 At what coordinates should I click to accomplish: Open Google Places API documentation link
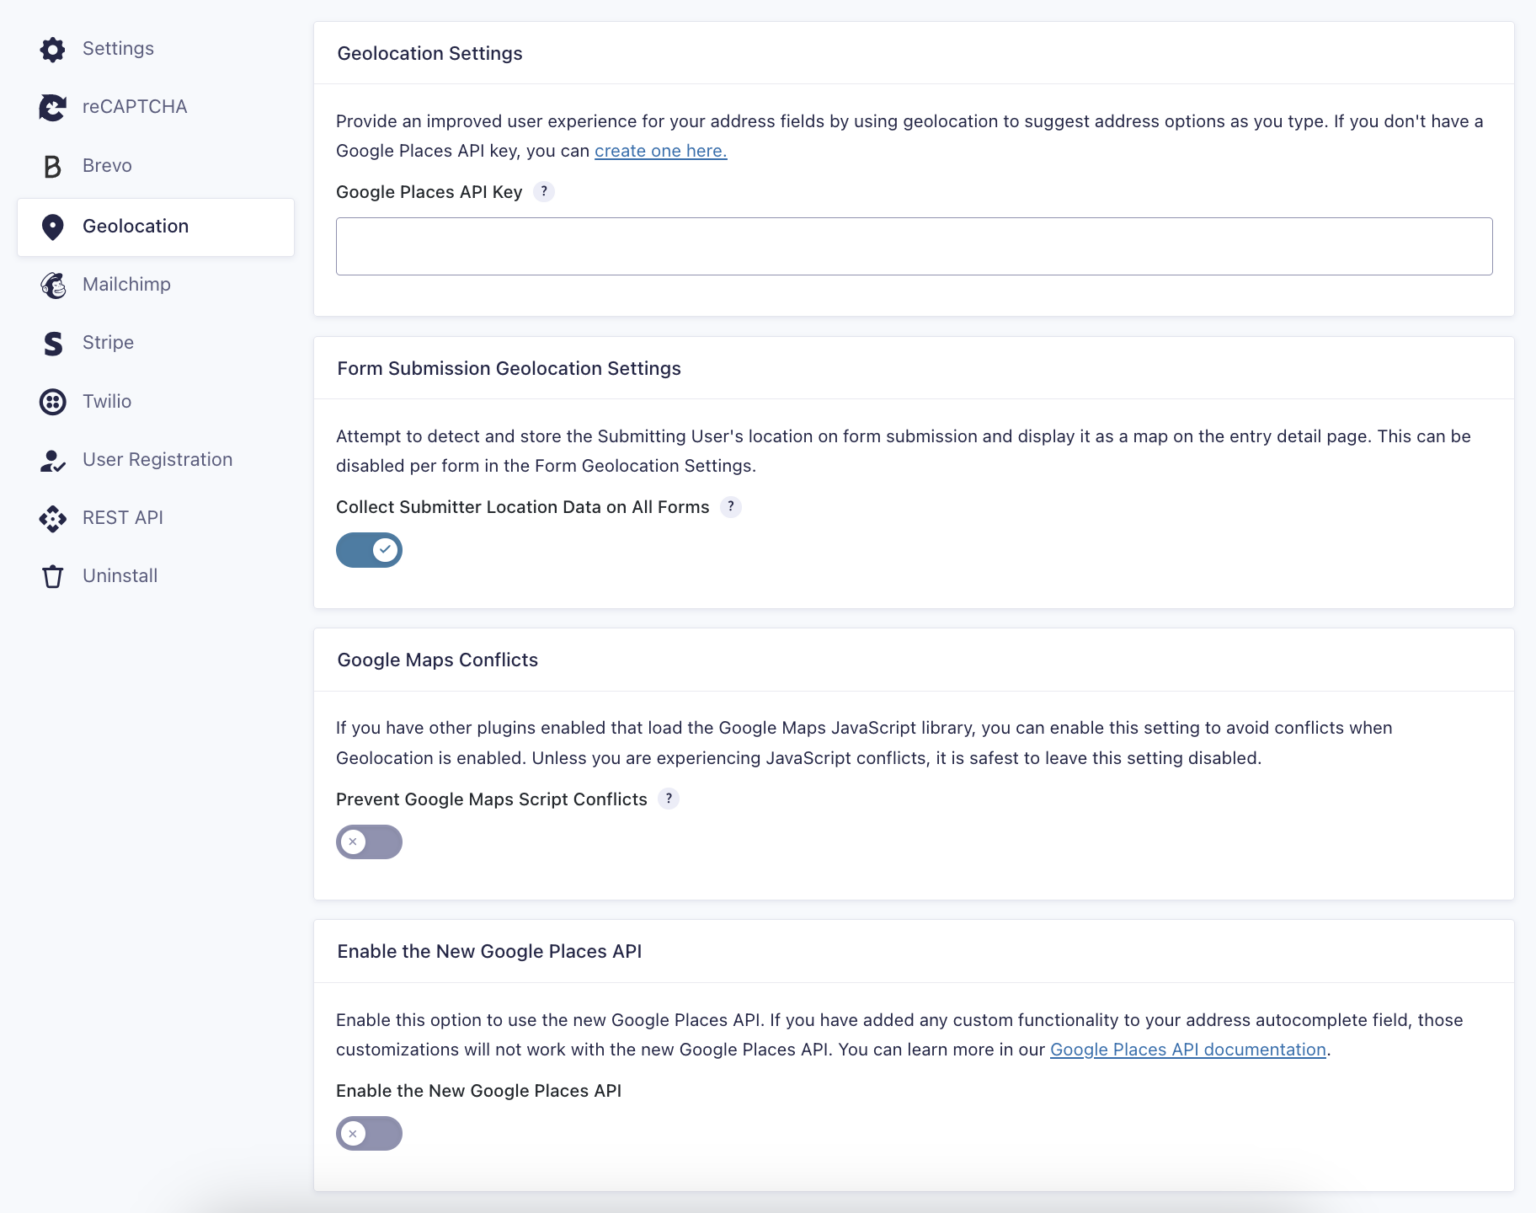[x=1188, y=1050]
